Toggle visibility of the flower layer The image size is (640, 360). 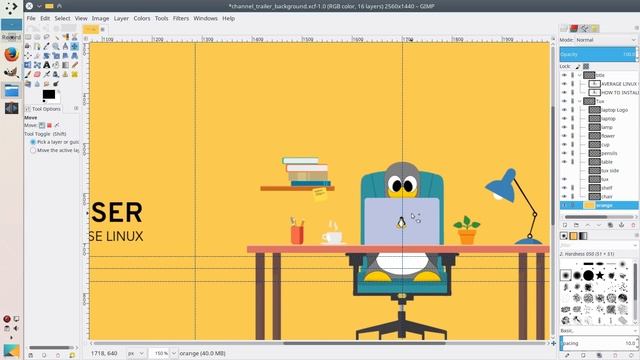pos(564,136)
